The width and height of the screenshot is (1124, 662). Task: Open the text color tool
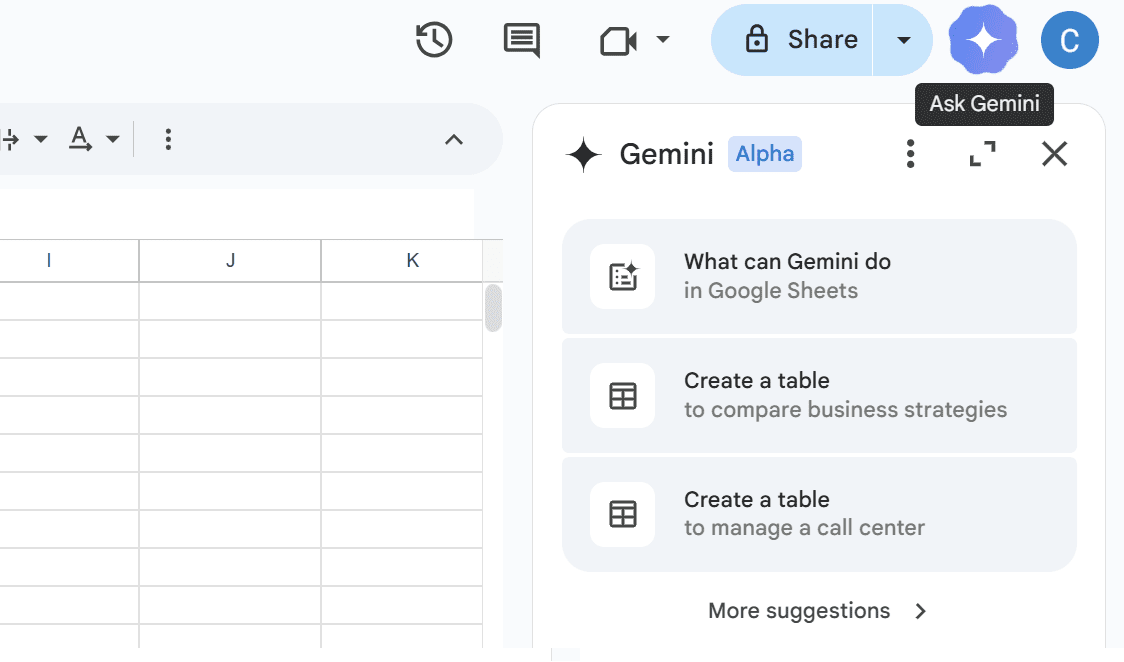78,139
